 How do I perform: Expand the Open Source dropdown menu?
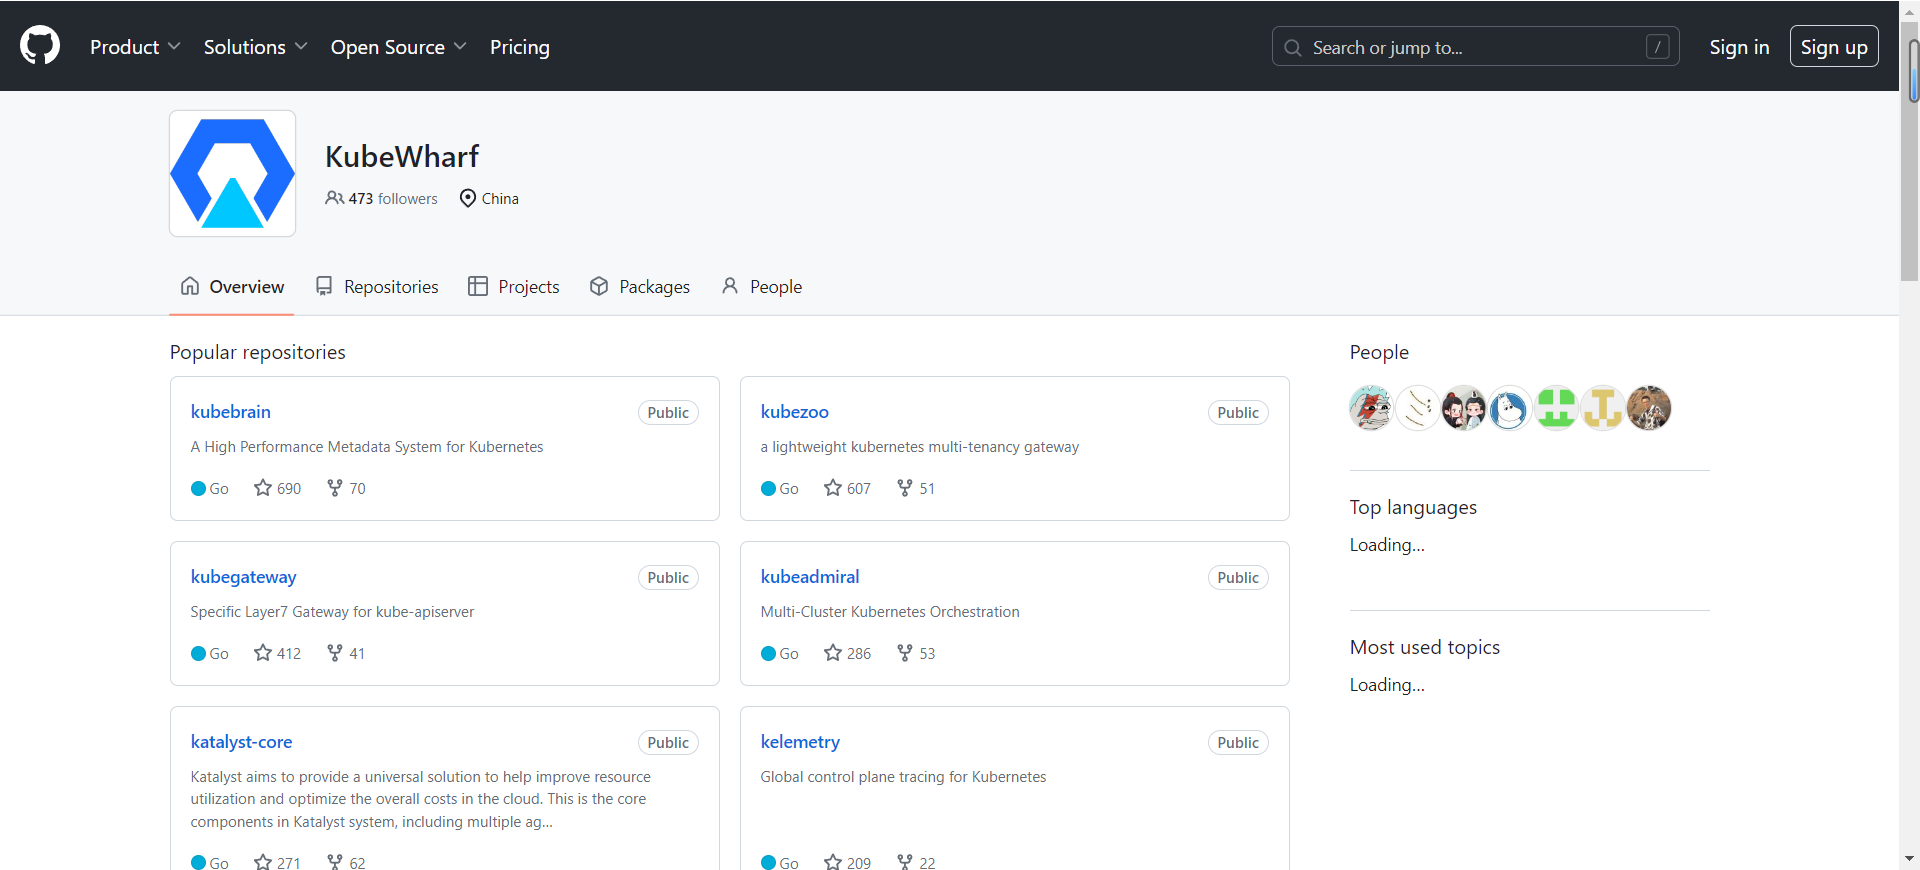(x=398, y=47)
